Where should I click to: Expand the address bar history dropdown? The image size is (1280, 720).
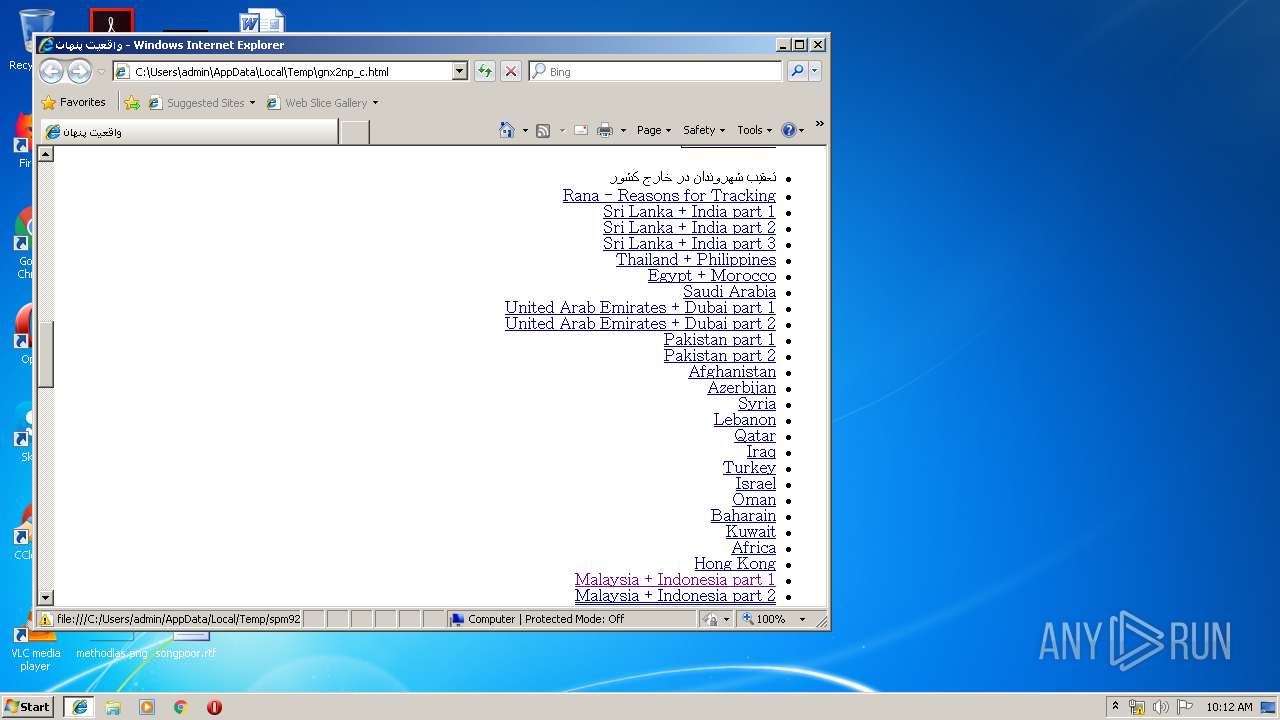(460, 71)
